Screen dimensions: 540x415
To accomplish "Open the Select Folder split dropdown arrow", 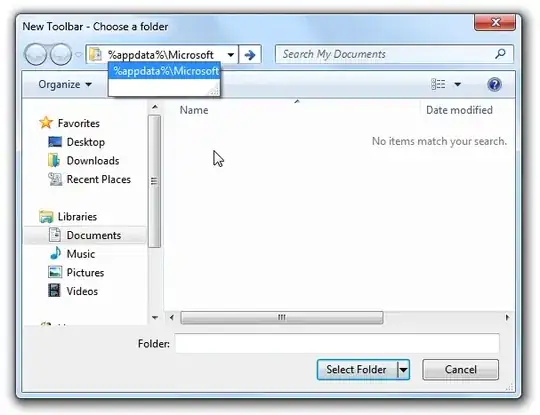I will [403, 370].
